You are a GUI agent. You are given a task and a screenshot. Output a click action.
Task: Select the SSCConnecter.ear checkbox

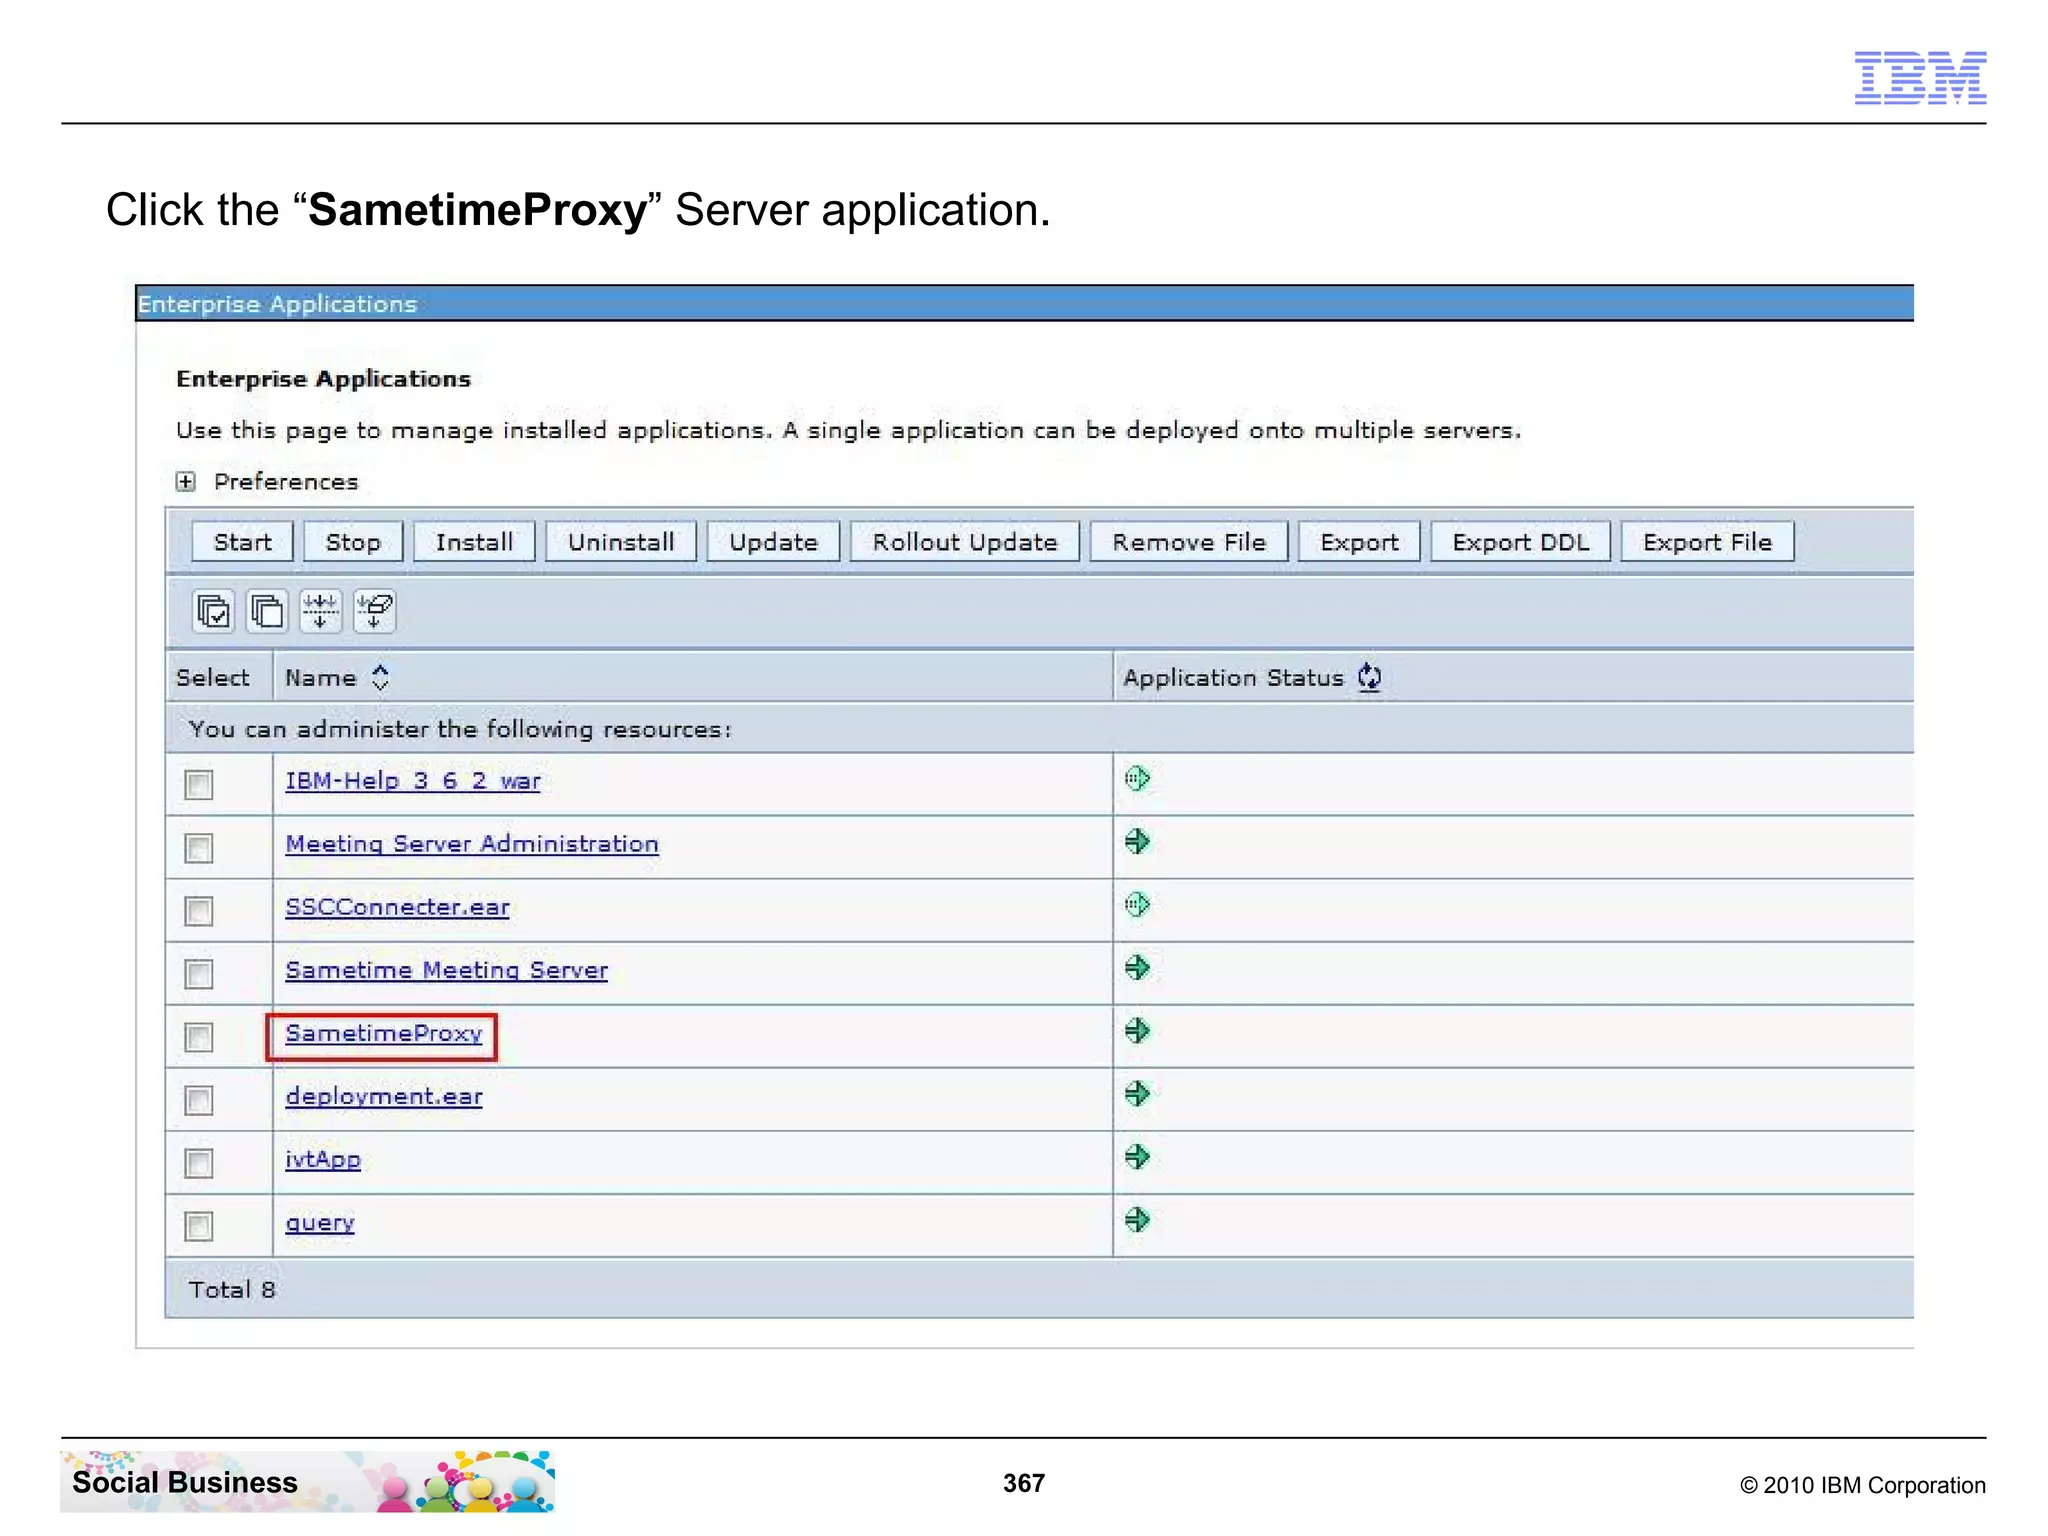point(199,911)
